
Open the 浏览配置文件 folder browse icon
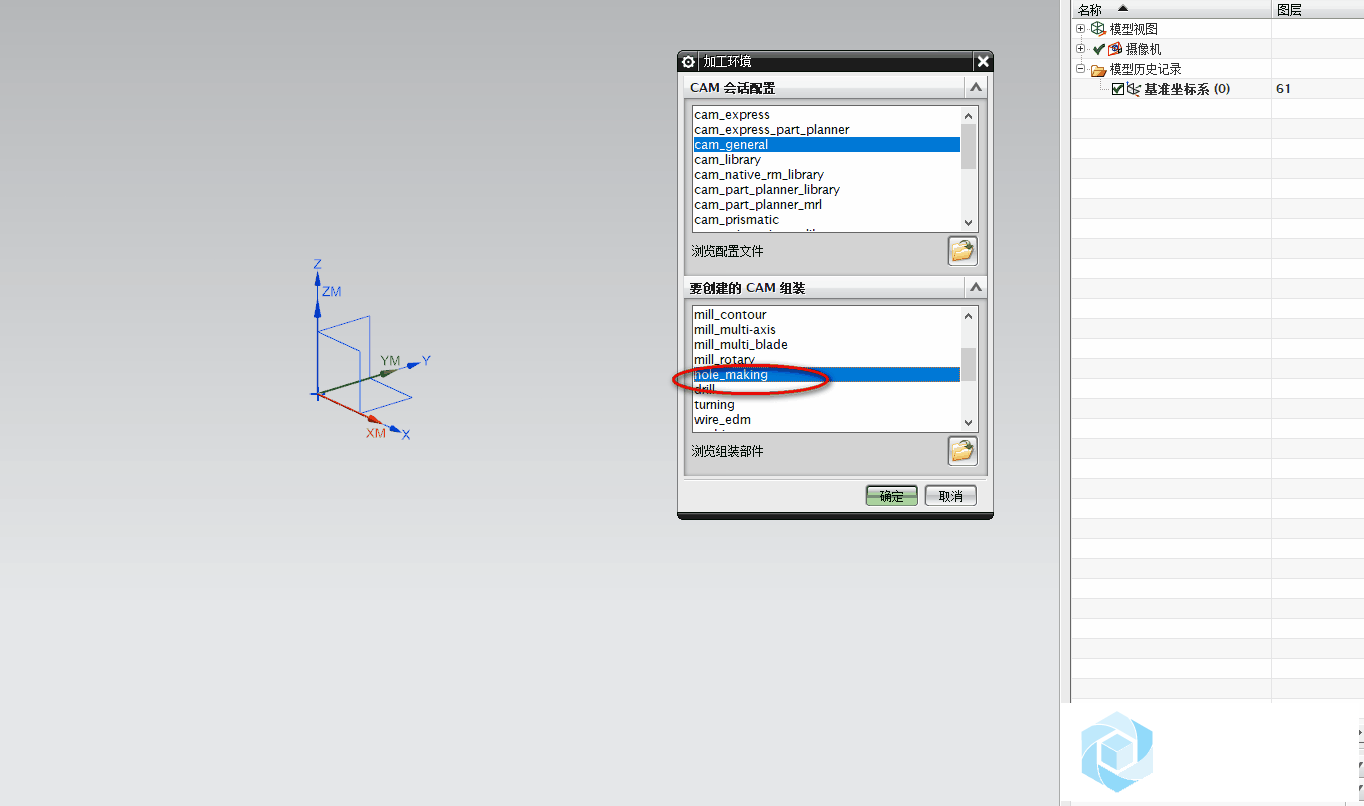pos(962,251)
